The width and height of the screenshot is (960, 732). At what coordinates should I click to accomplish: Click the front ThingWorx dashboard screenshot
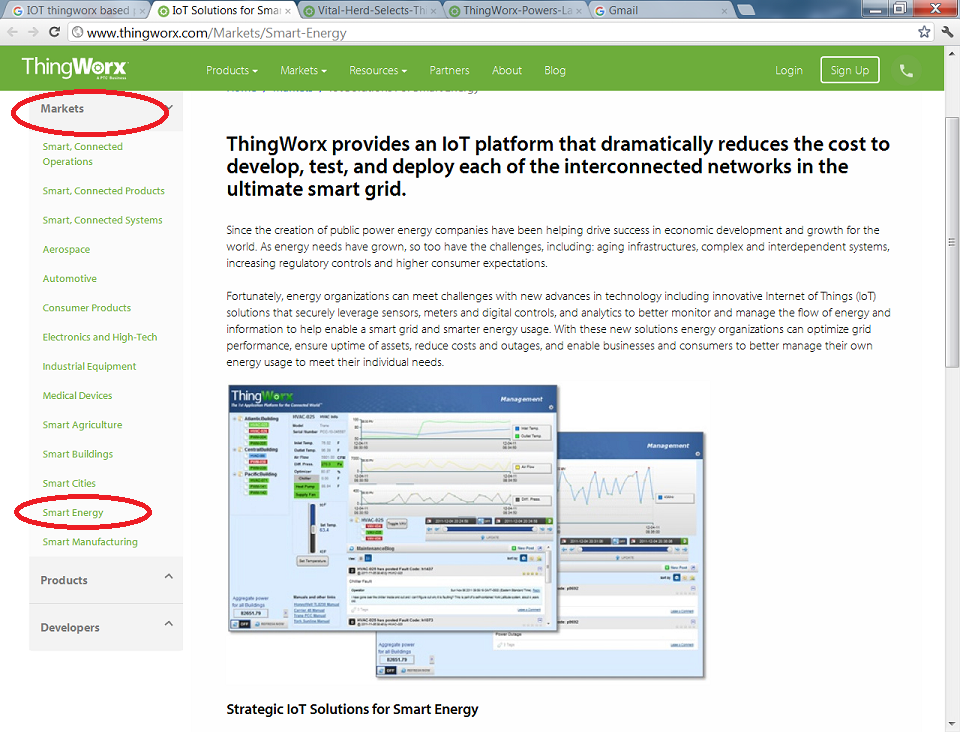392,508
